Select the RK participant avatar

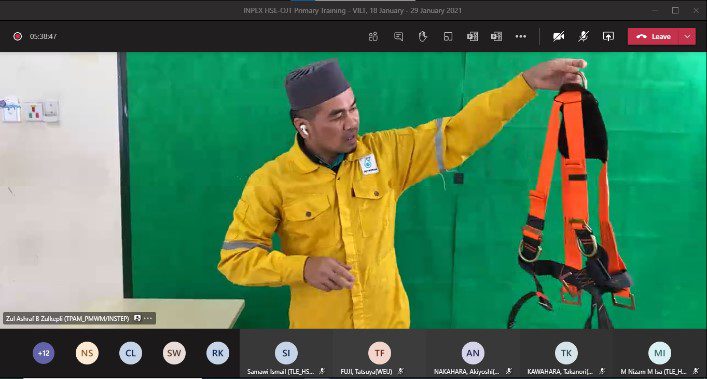pyautogui.click(x=217, y=353)
